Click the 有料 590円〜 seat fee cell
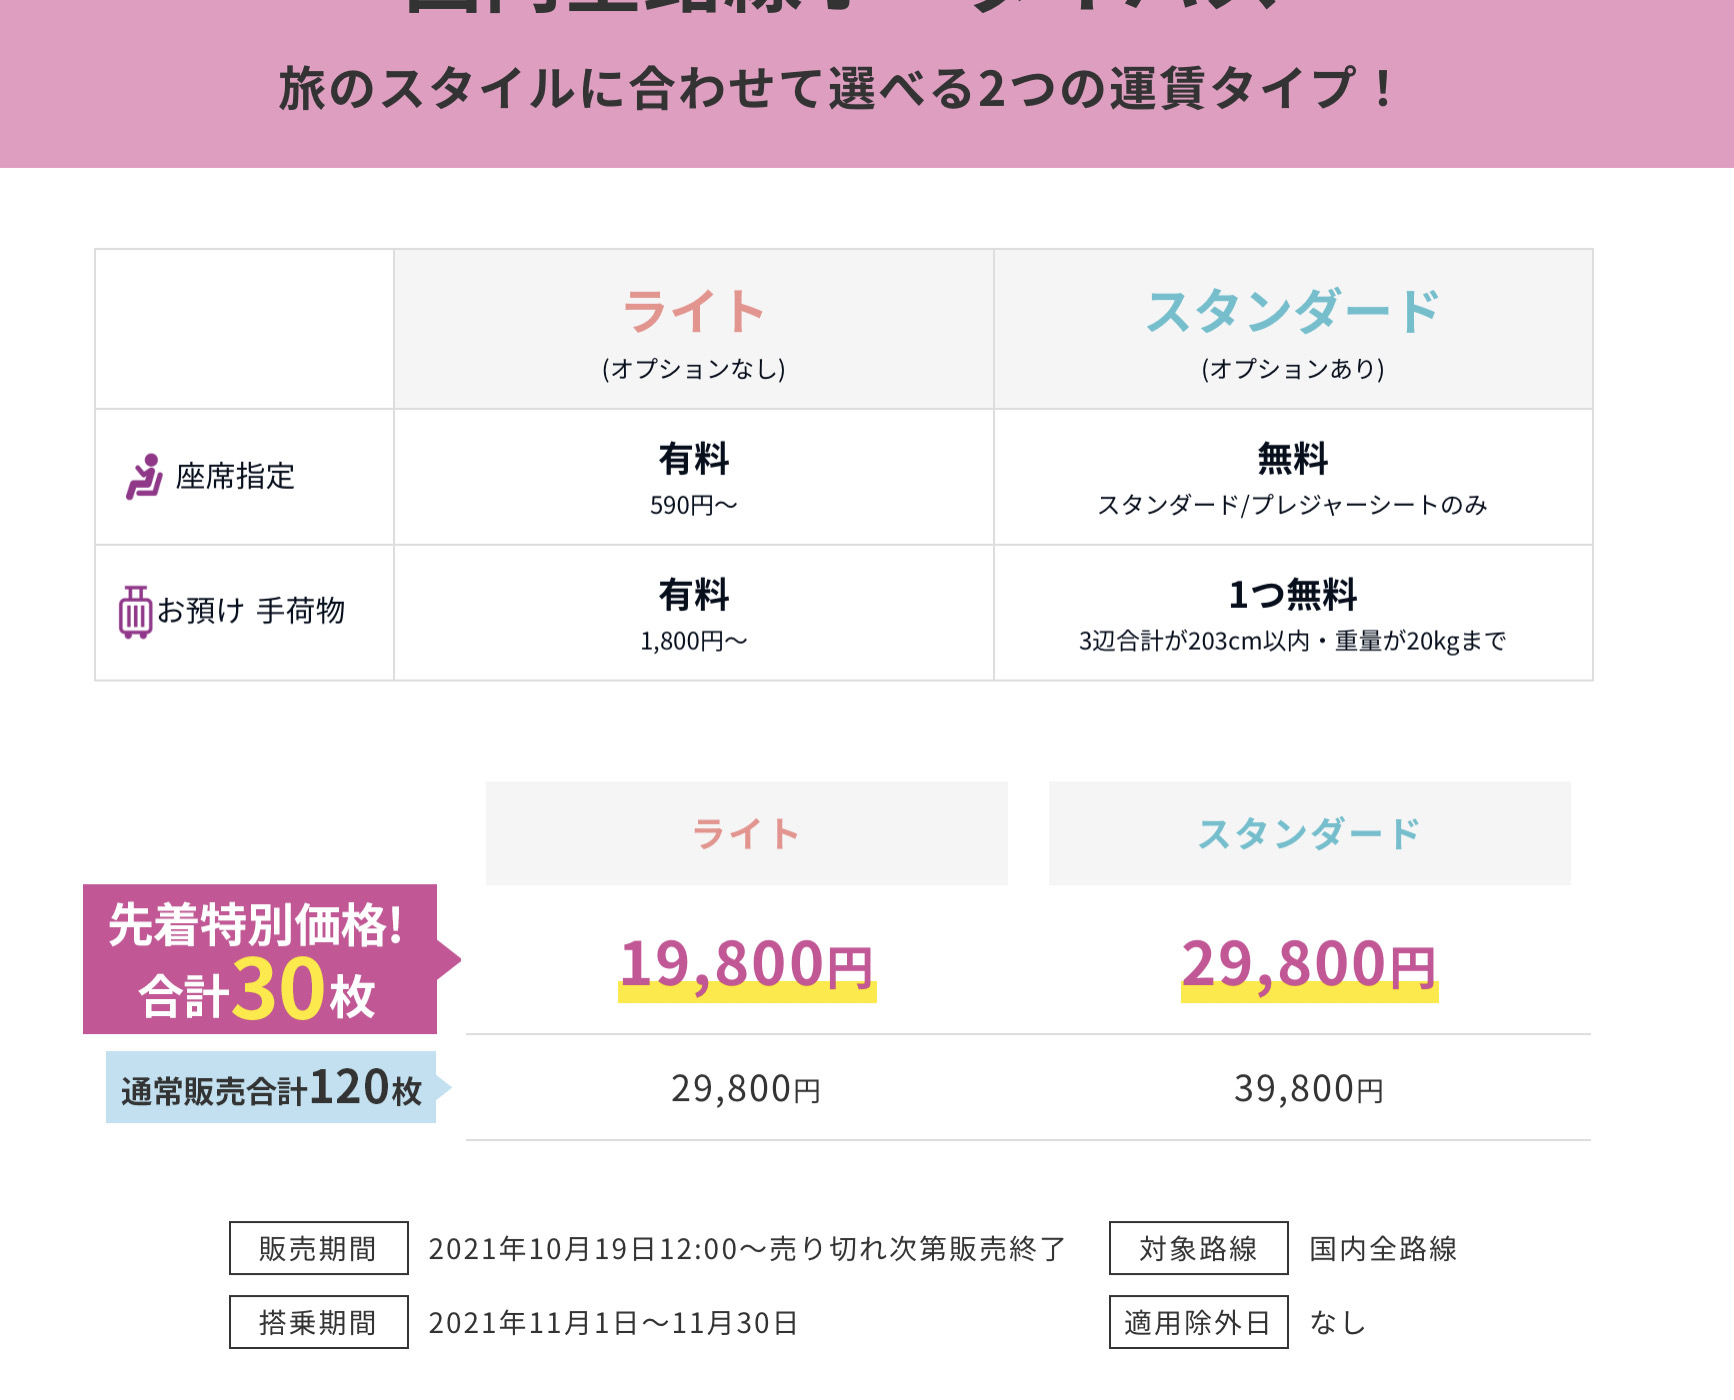 click(694, 477)
